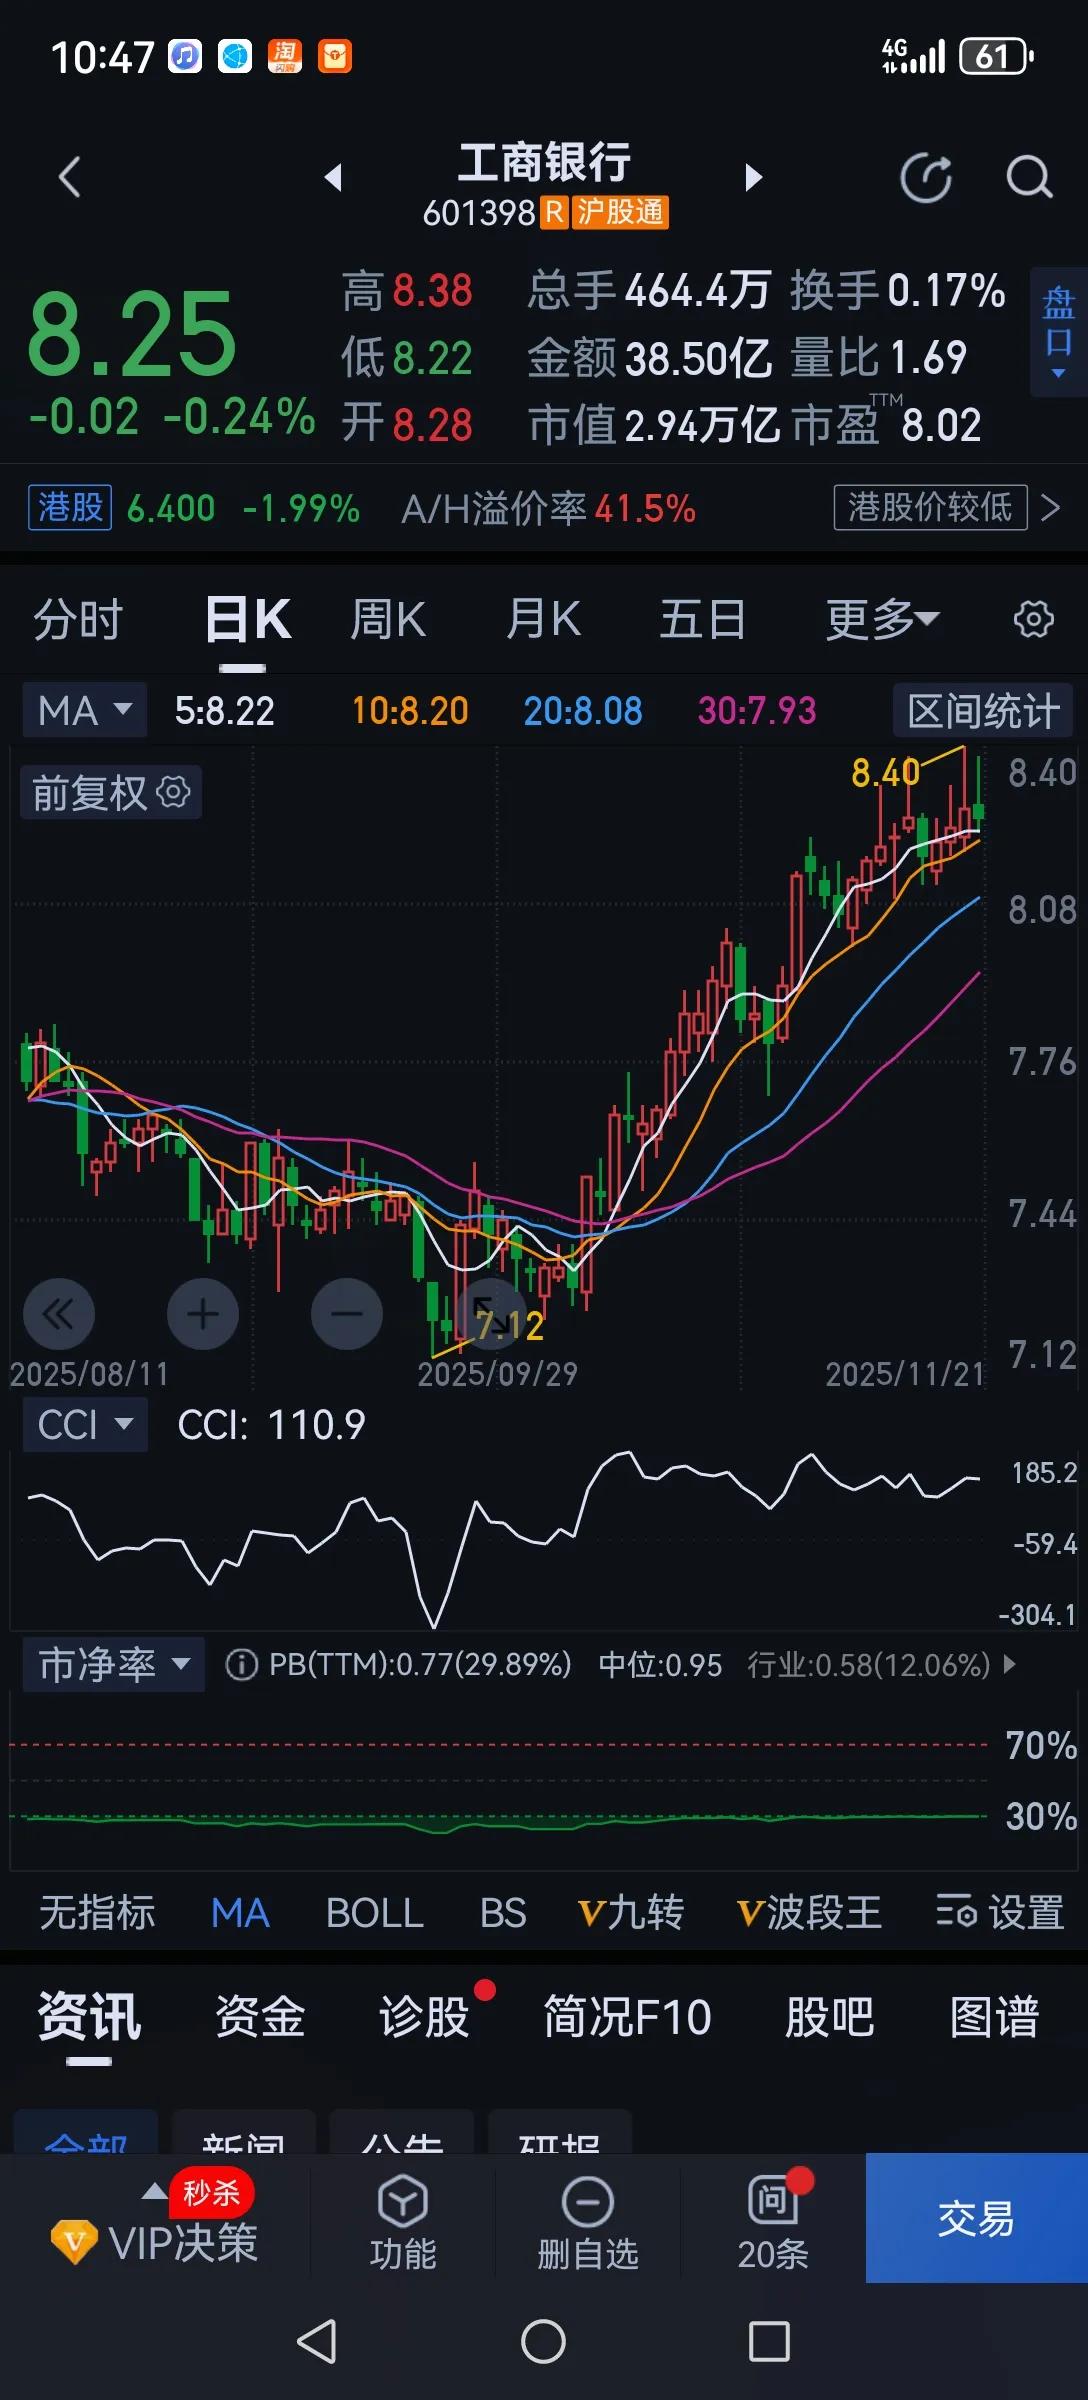Tap the 港股价较低 button

click(x=930, y=507)
